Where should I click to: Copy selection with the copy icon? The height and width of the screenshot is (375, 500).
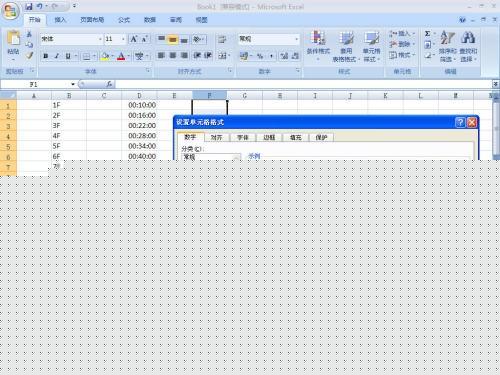click(29, 45)
